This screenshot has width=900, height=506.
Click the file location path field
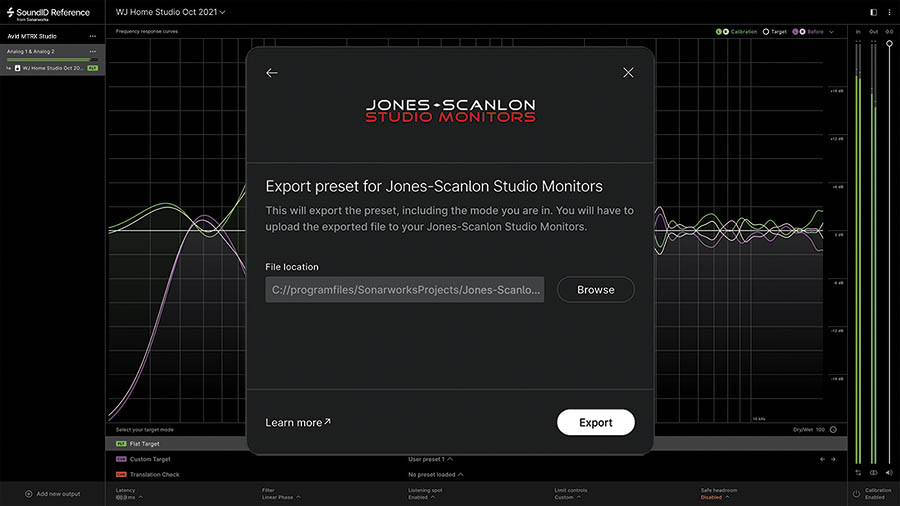(405, 290)
